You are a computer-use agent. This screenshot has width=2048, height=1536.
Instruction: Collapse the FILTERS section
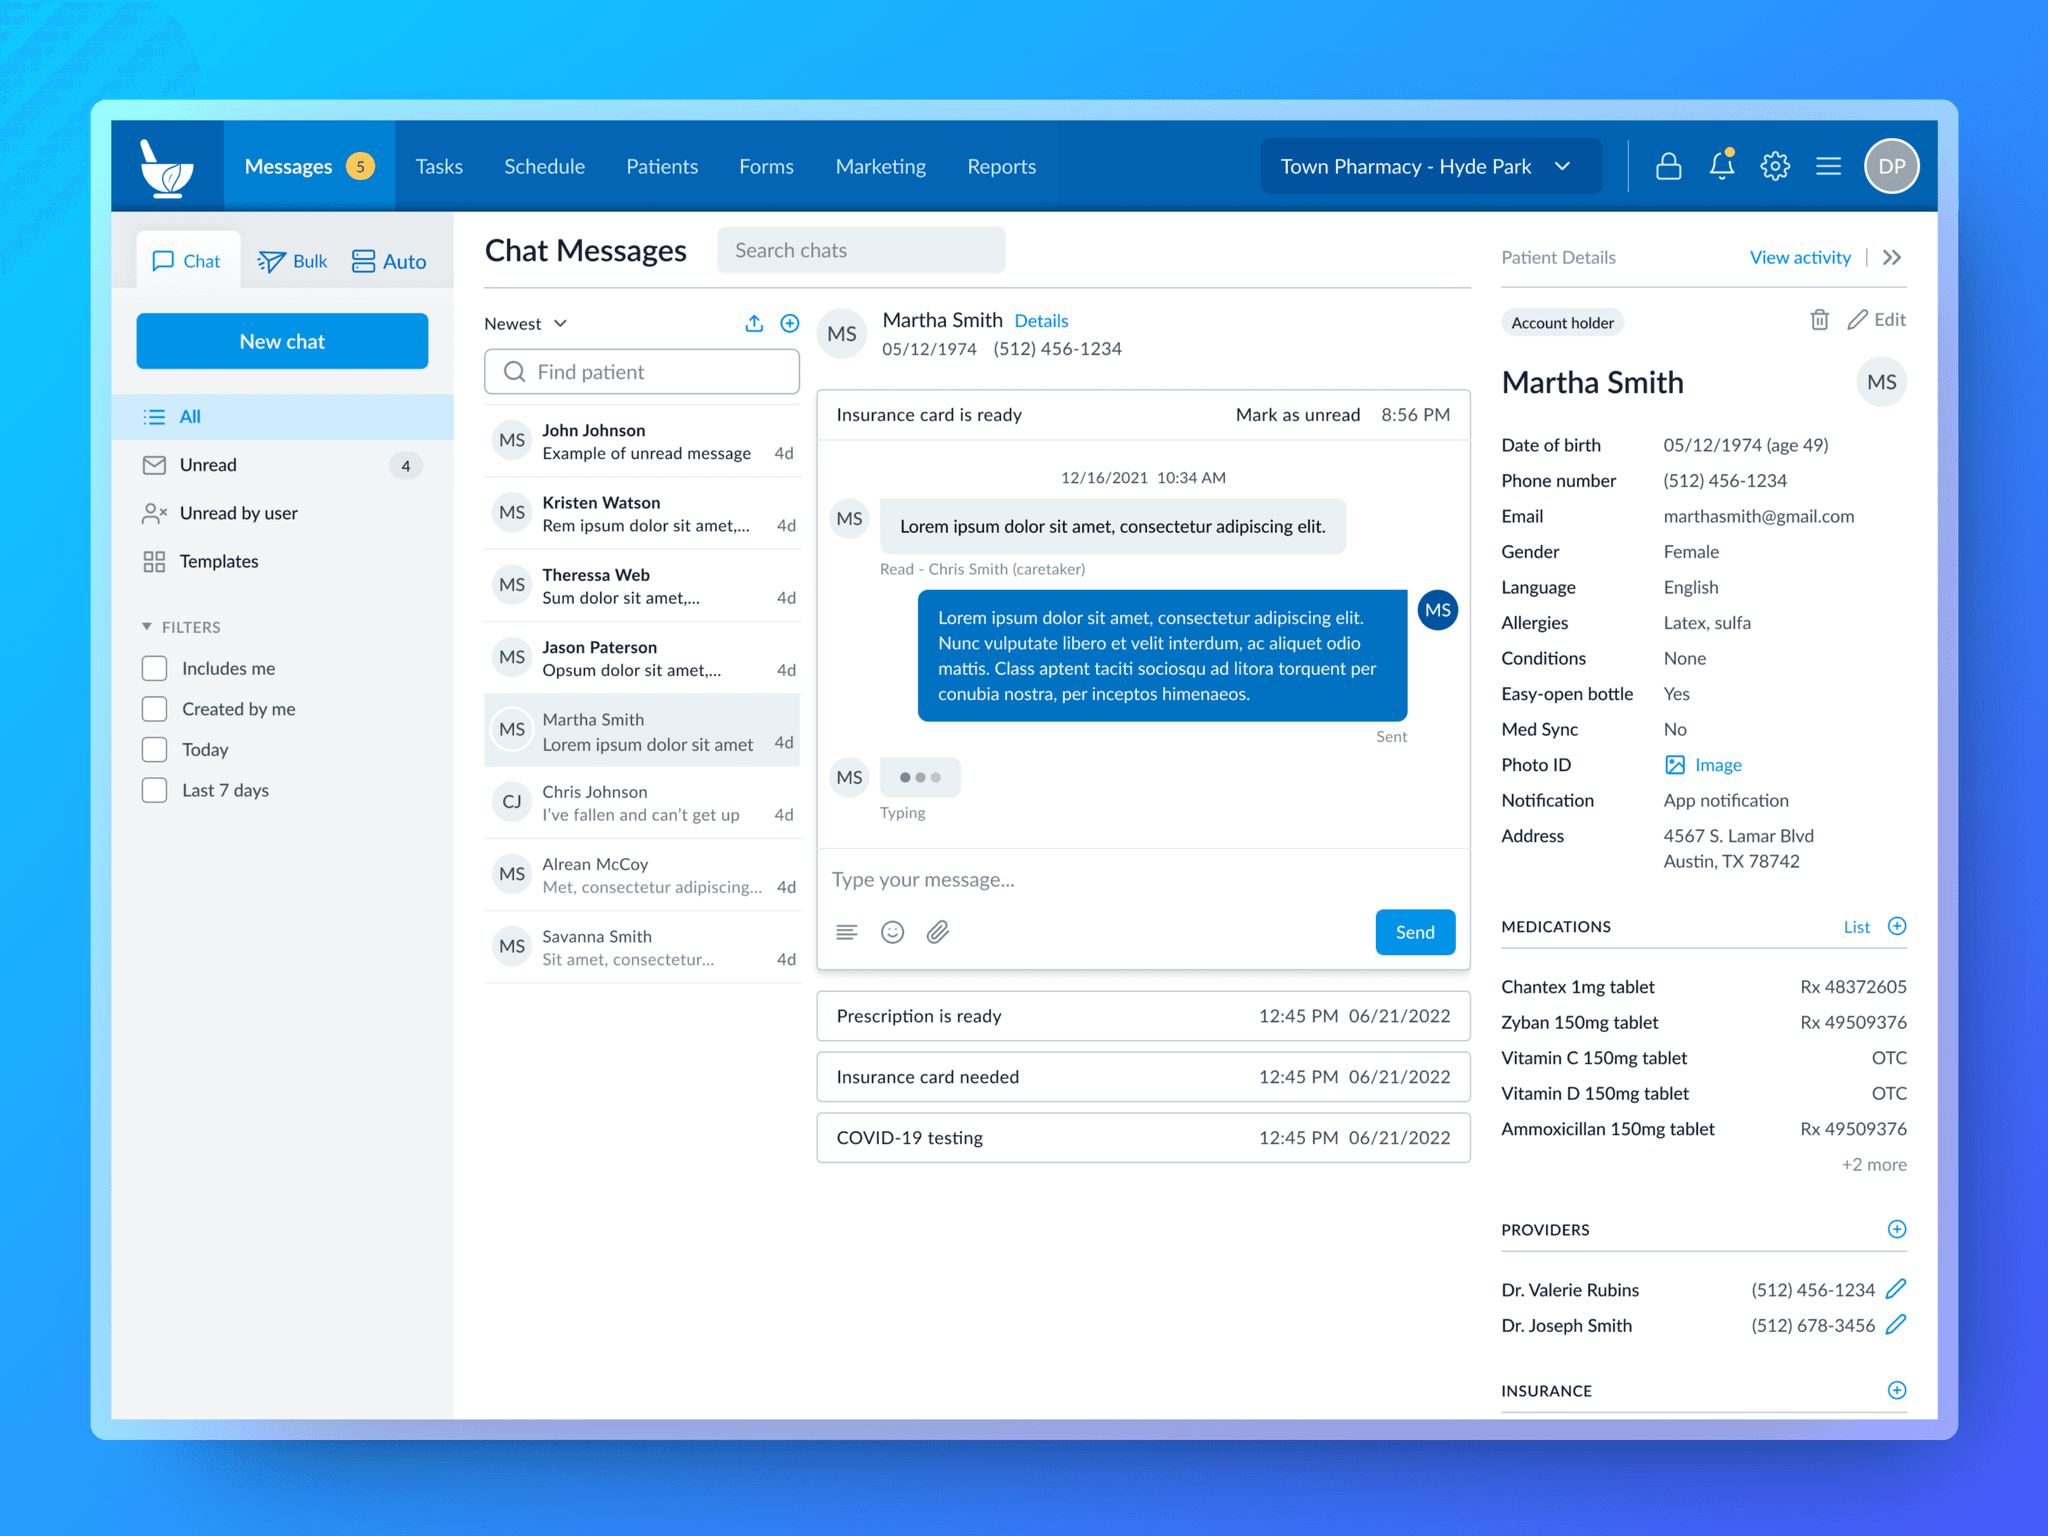(147, 627)
